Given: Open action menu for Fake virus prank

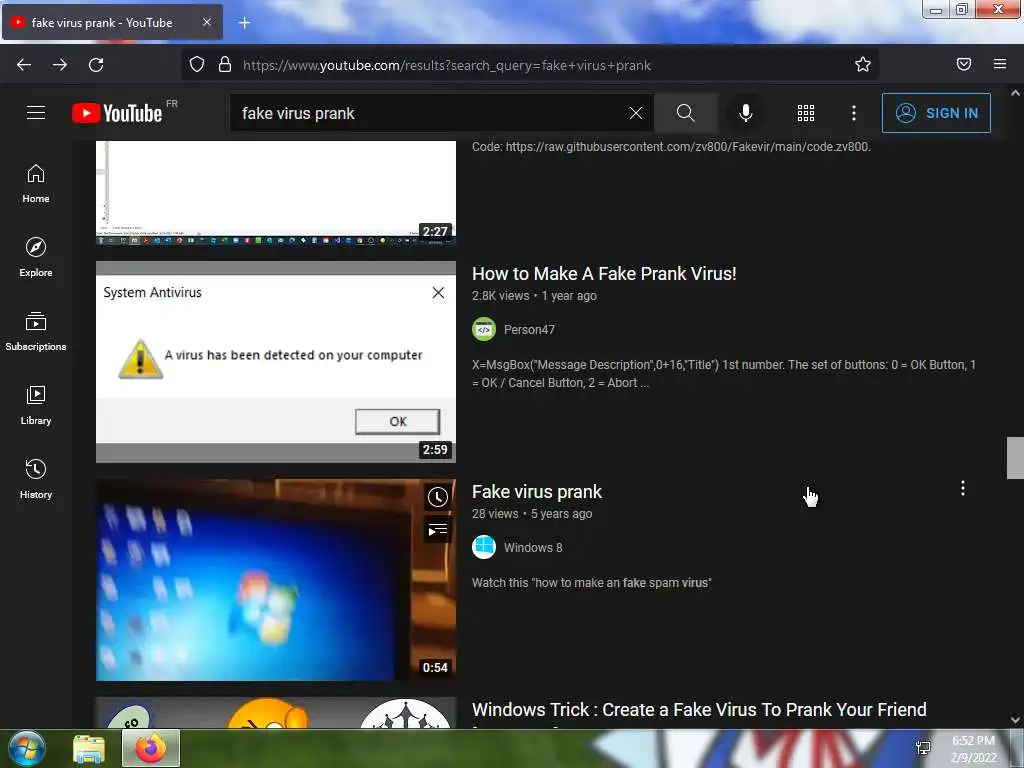Looking at the screenshot, I should coord(963,488).
